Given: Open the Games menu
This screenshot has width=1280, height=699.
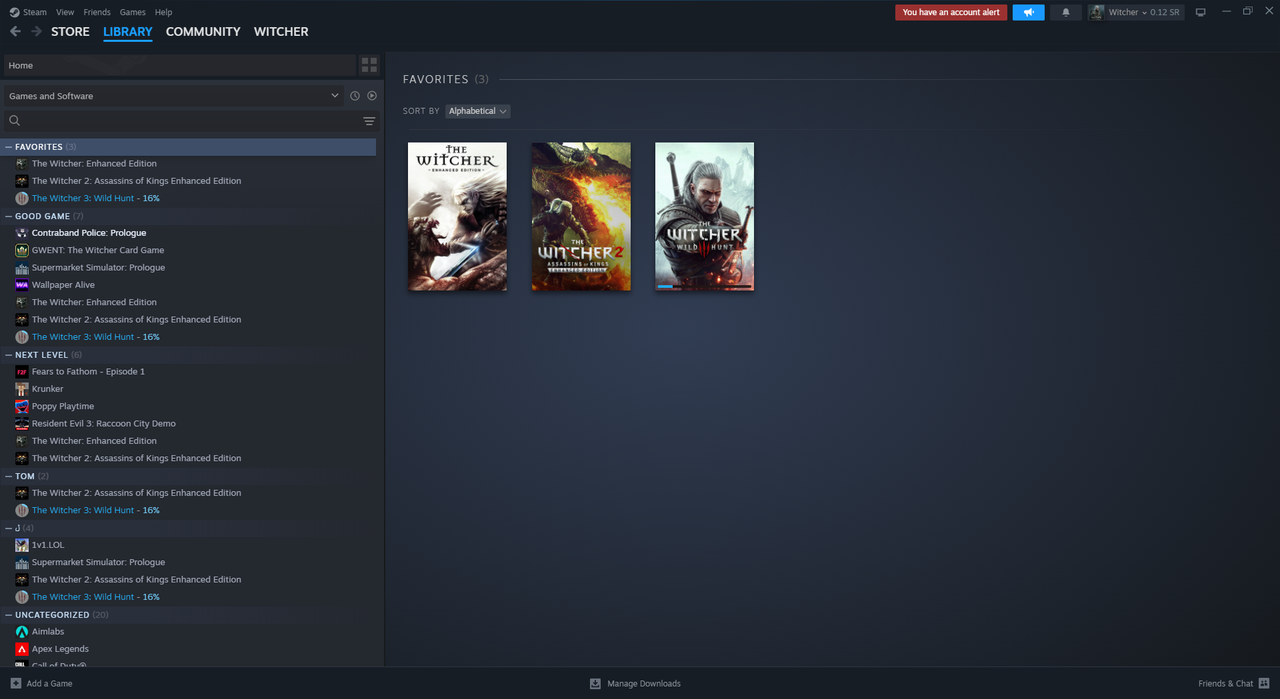Looking at the screenshot, I should pos(132,12).
